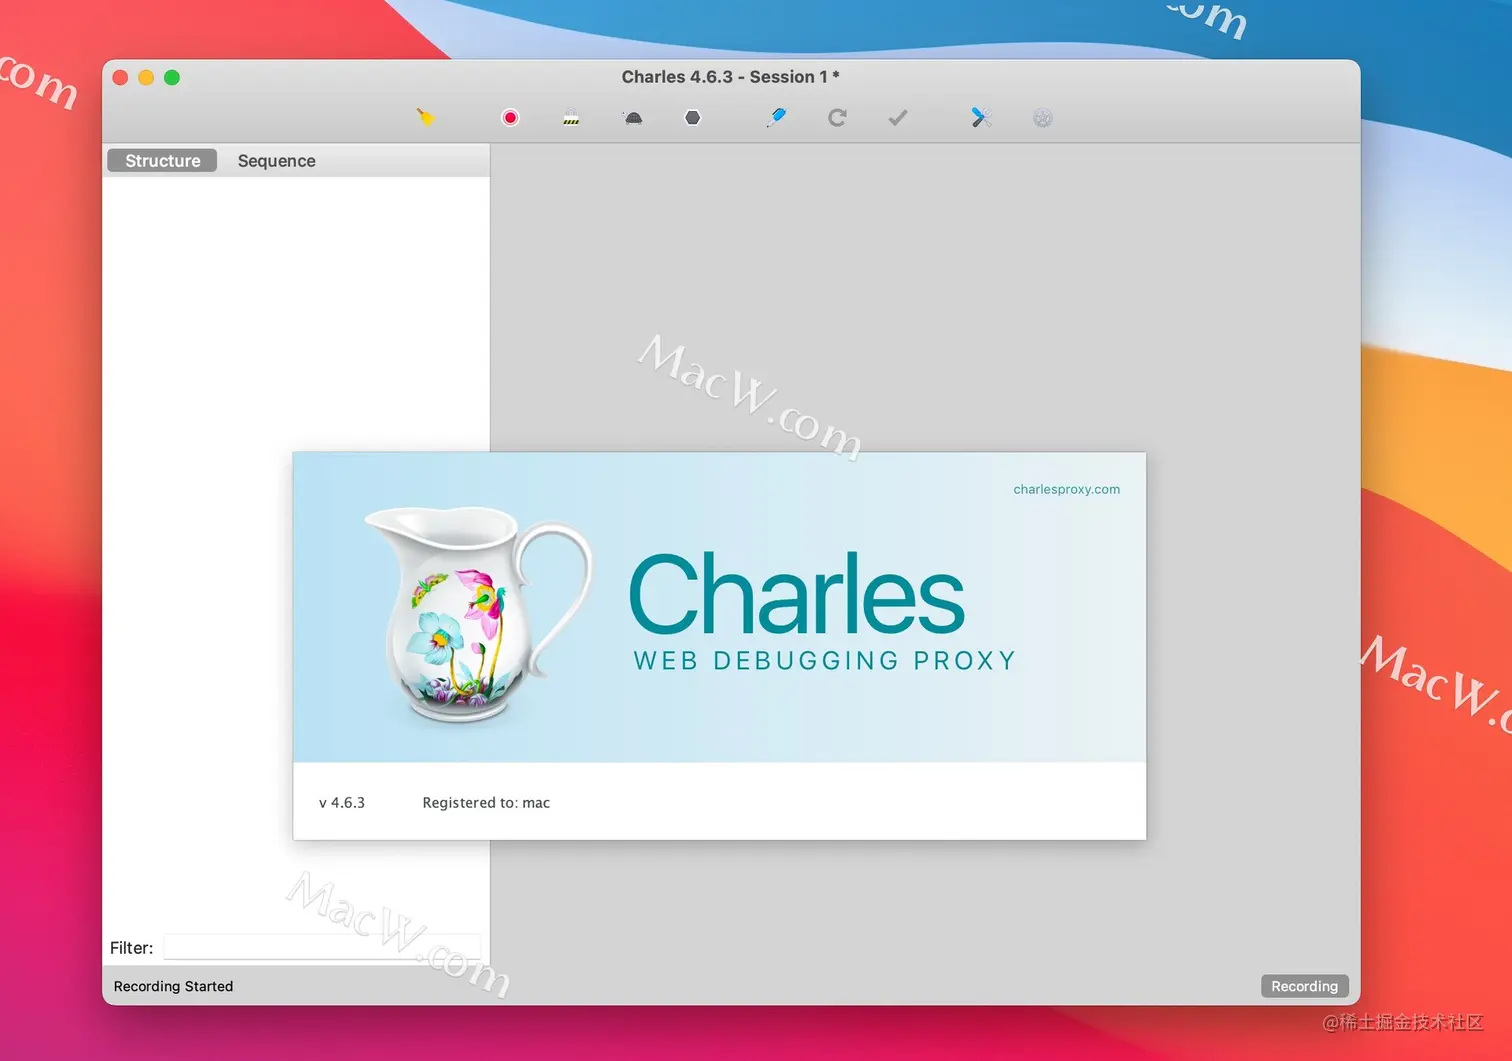The height and width of the screenshot is (1061, 1512).
Task: Click the 'Recording Started' status text
Action: (x=173, y=986)
